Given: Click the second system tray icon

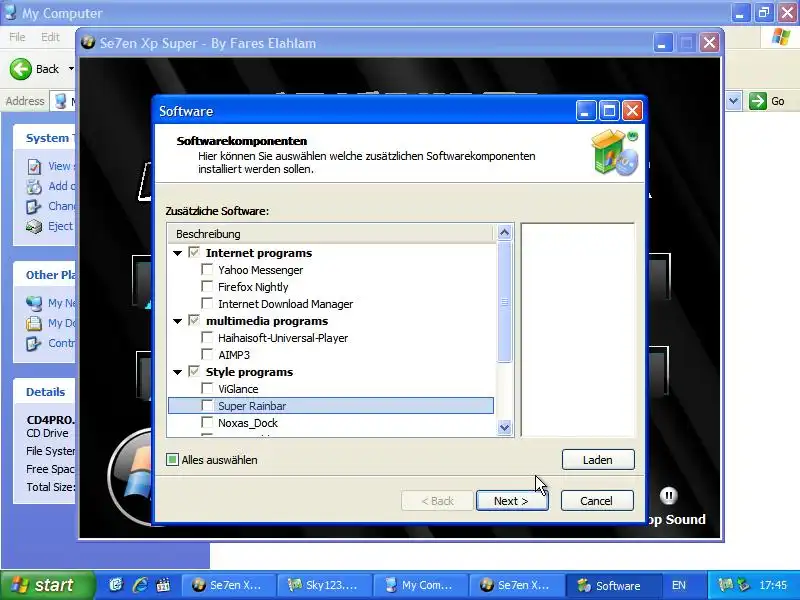Looking at the screenshot, I should tap(744, 585).
